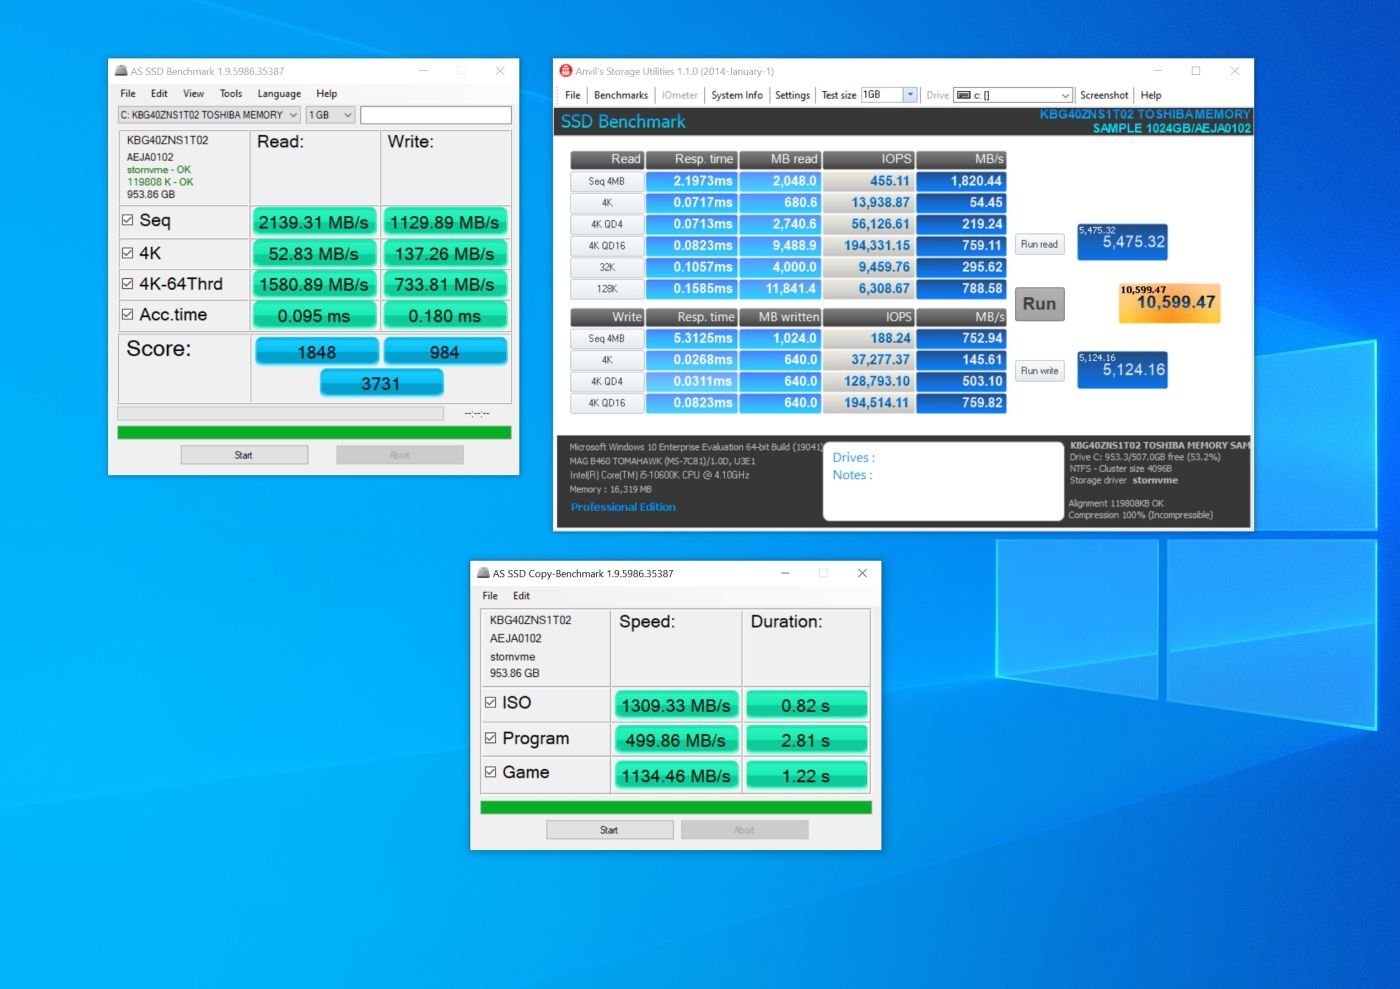This screenshot has width=1400, height=989.
Task: Toggle the ISO checkbox in Copy-Benchmark
Action: (490, 702)
